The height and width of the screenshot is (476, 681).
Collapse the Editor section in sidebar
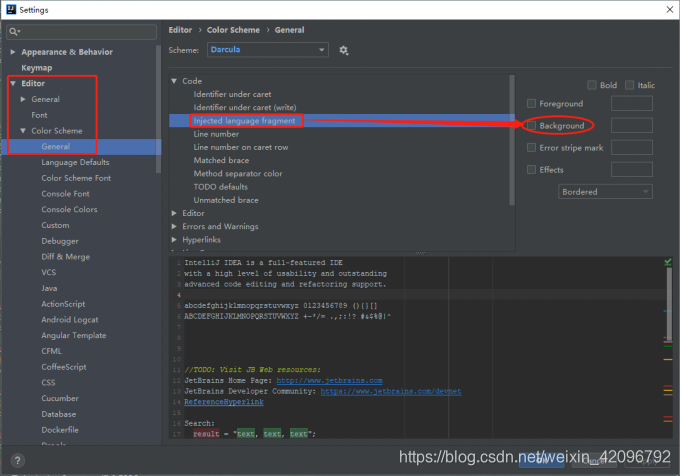pyautogui.click(x=13, y=83)
